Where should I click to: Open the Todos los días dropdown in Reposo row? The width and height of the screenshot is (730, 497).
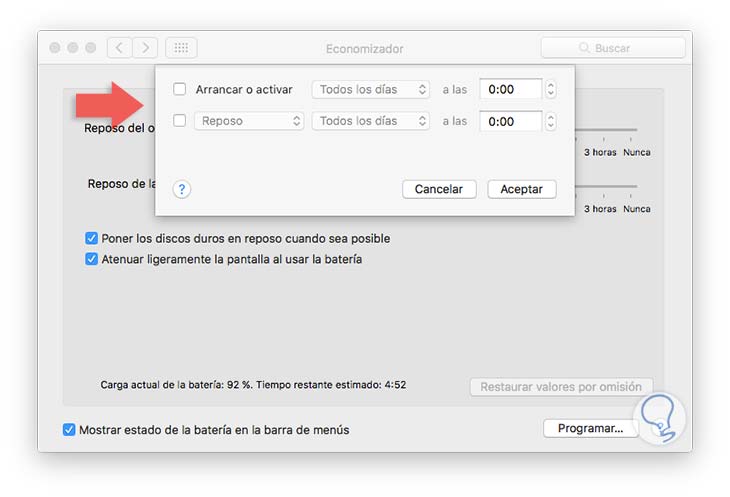point(371,121)
